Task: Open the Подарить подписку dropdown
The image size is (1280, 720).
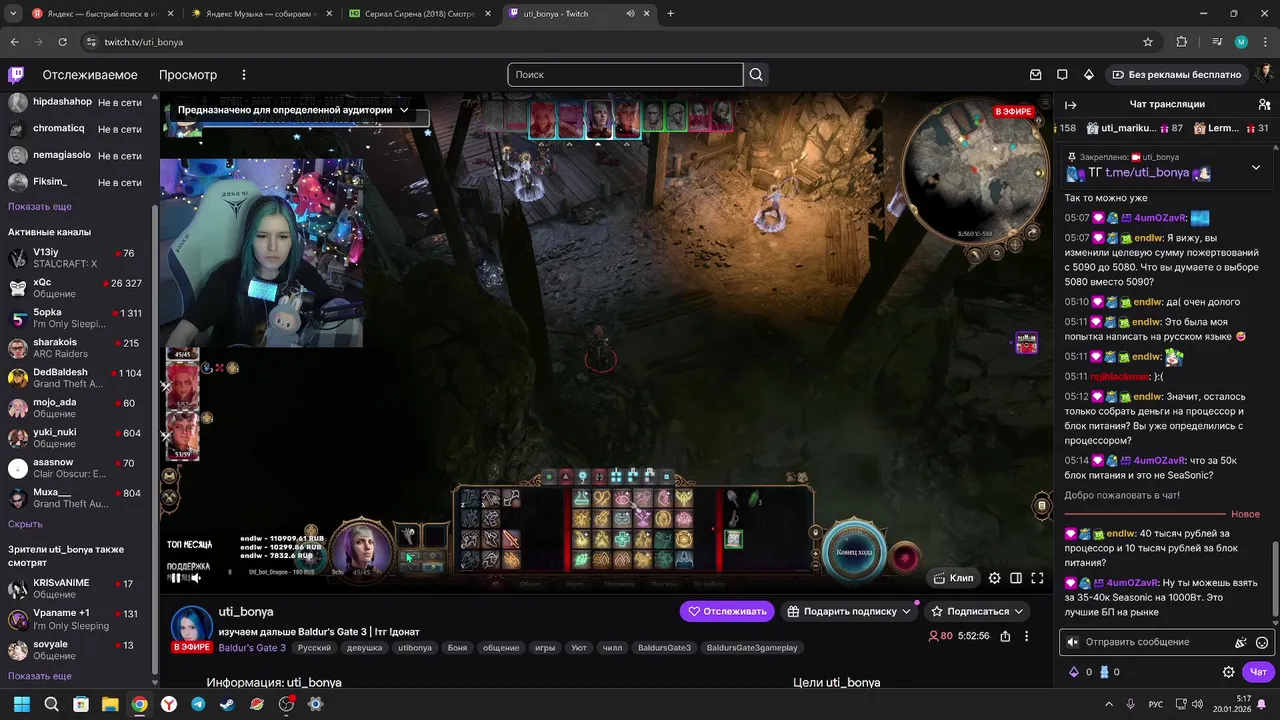Action: point(849,611)
